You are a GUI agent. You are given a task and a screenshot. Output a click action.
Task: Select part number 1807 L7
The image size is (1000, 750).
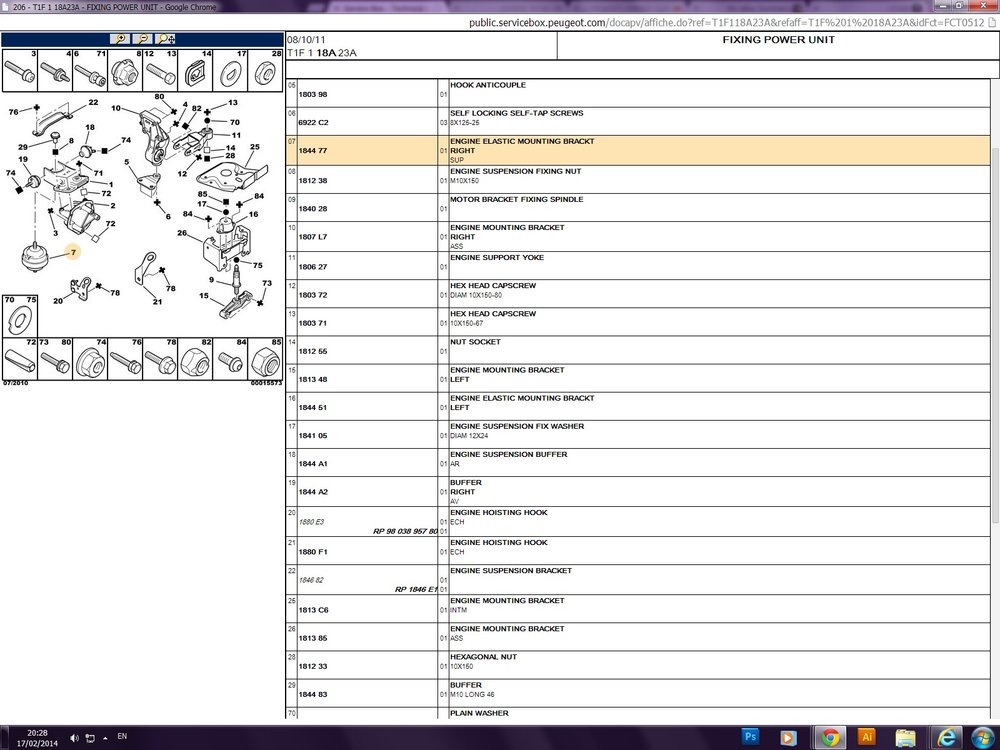coord(312,237)
